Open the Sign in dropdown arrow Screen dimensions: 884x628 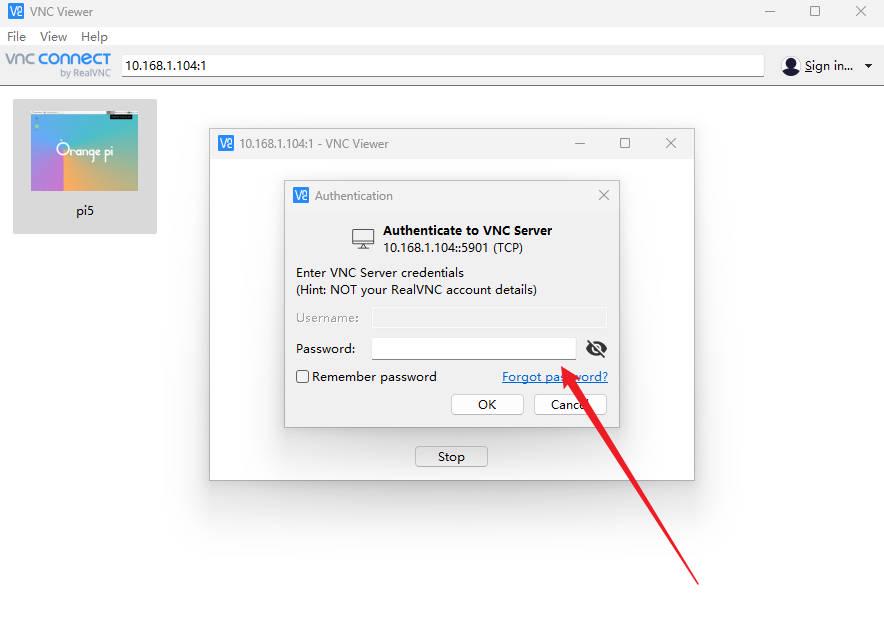(868, 66)
